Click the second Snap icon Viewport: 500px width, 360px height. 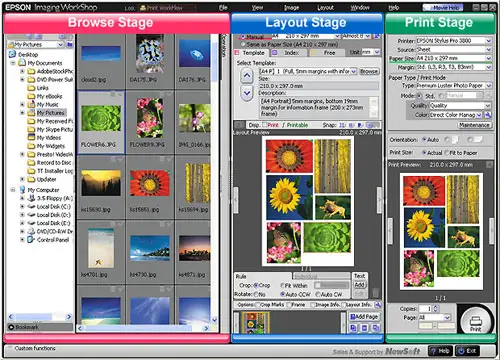(x=351, y=125)
